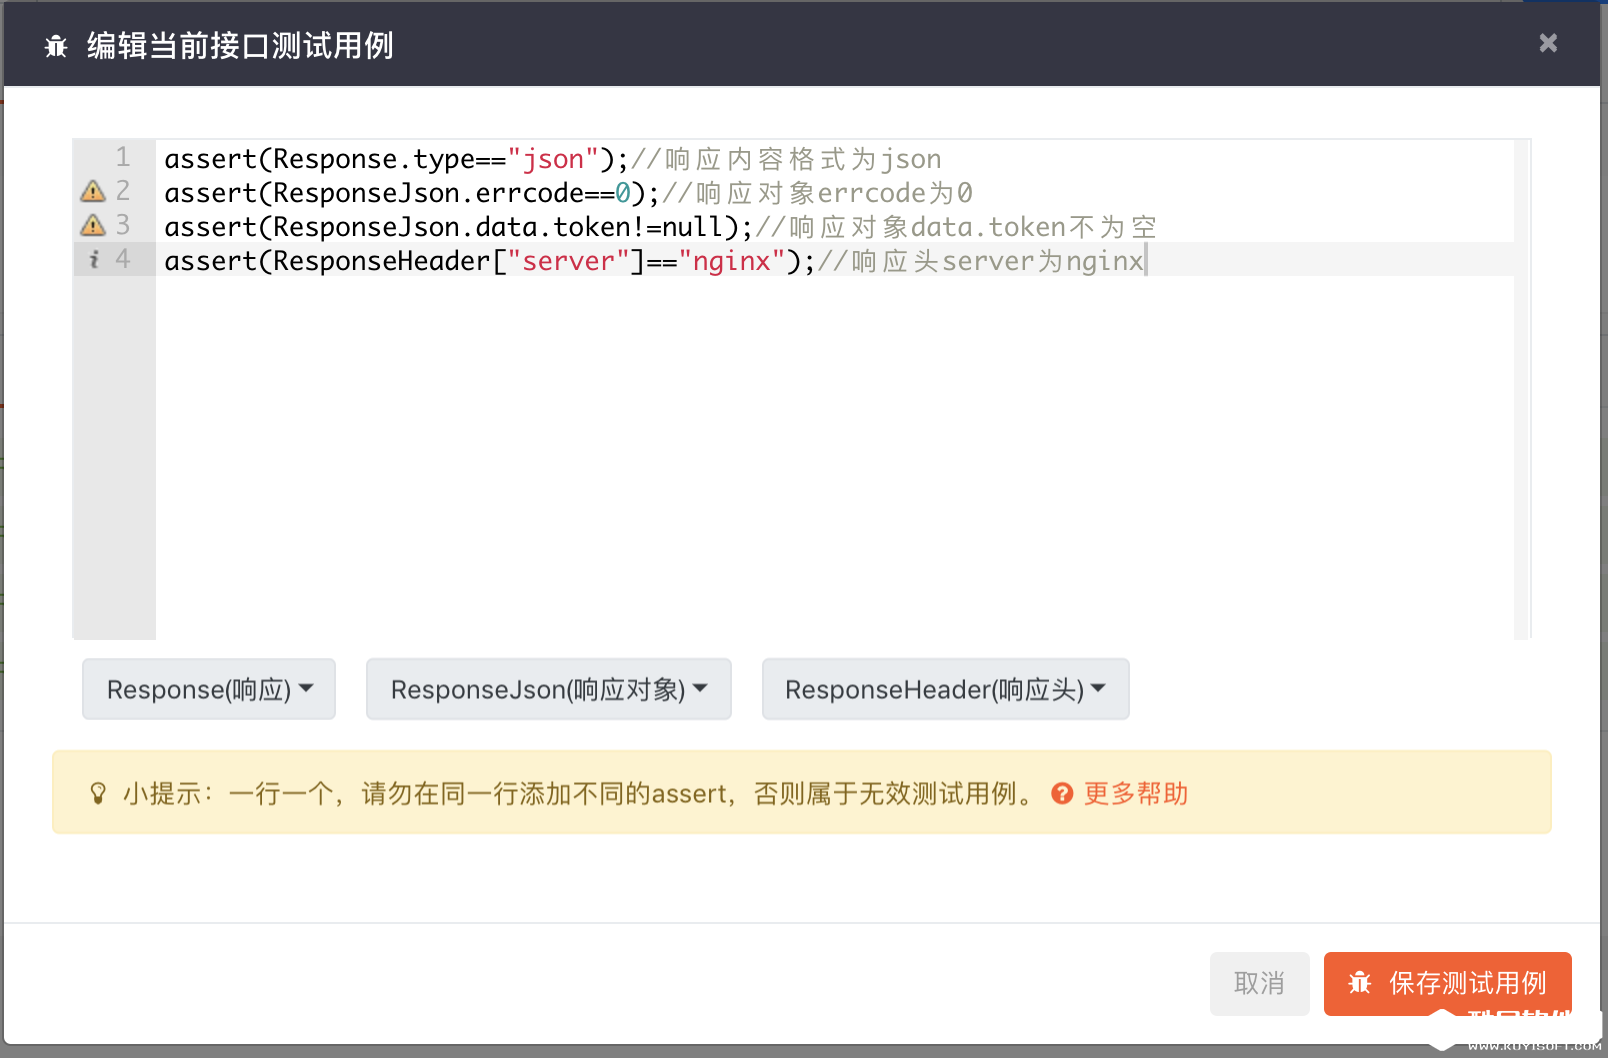1608x1058 pixels.
Task: Close the edit test case dialog
Action: point(1548,43)
